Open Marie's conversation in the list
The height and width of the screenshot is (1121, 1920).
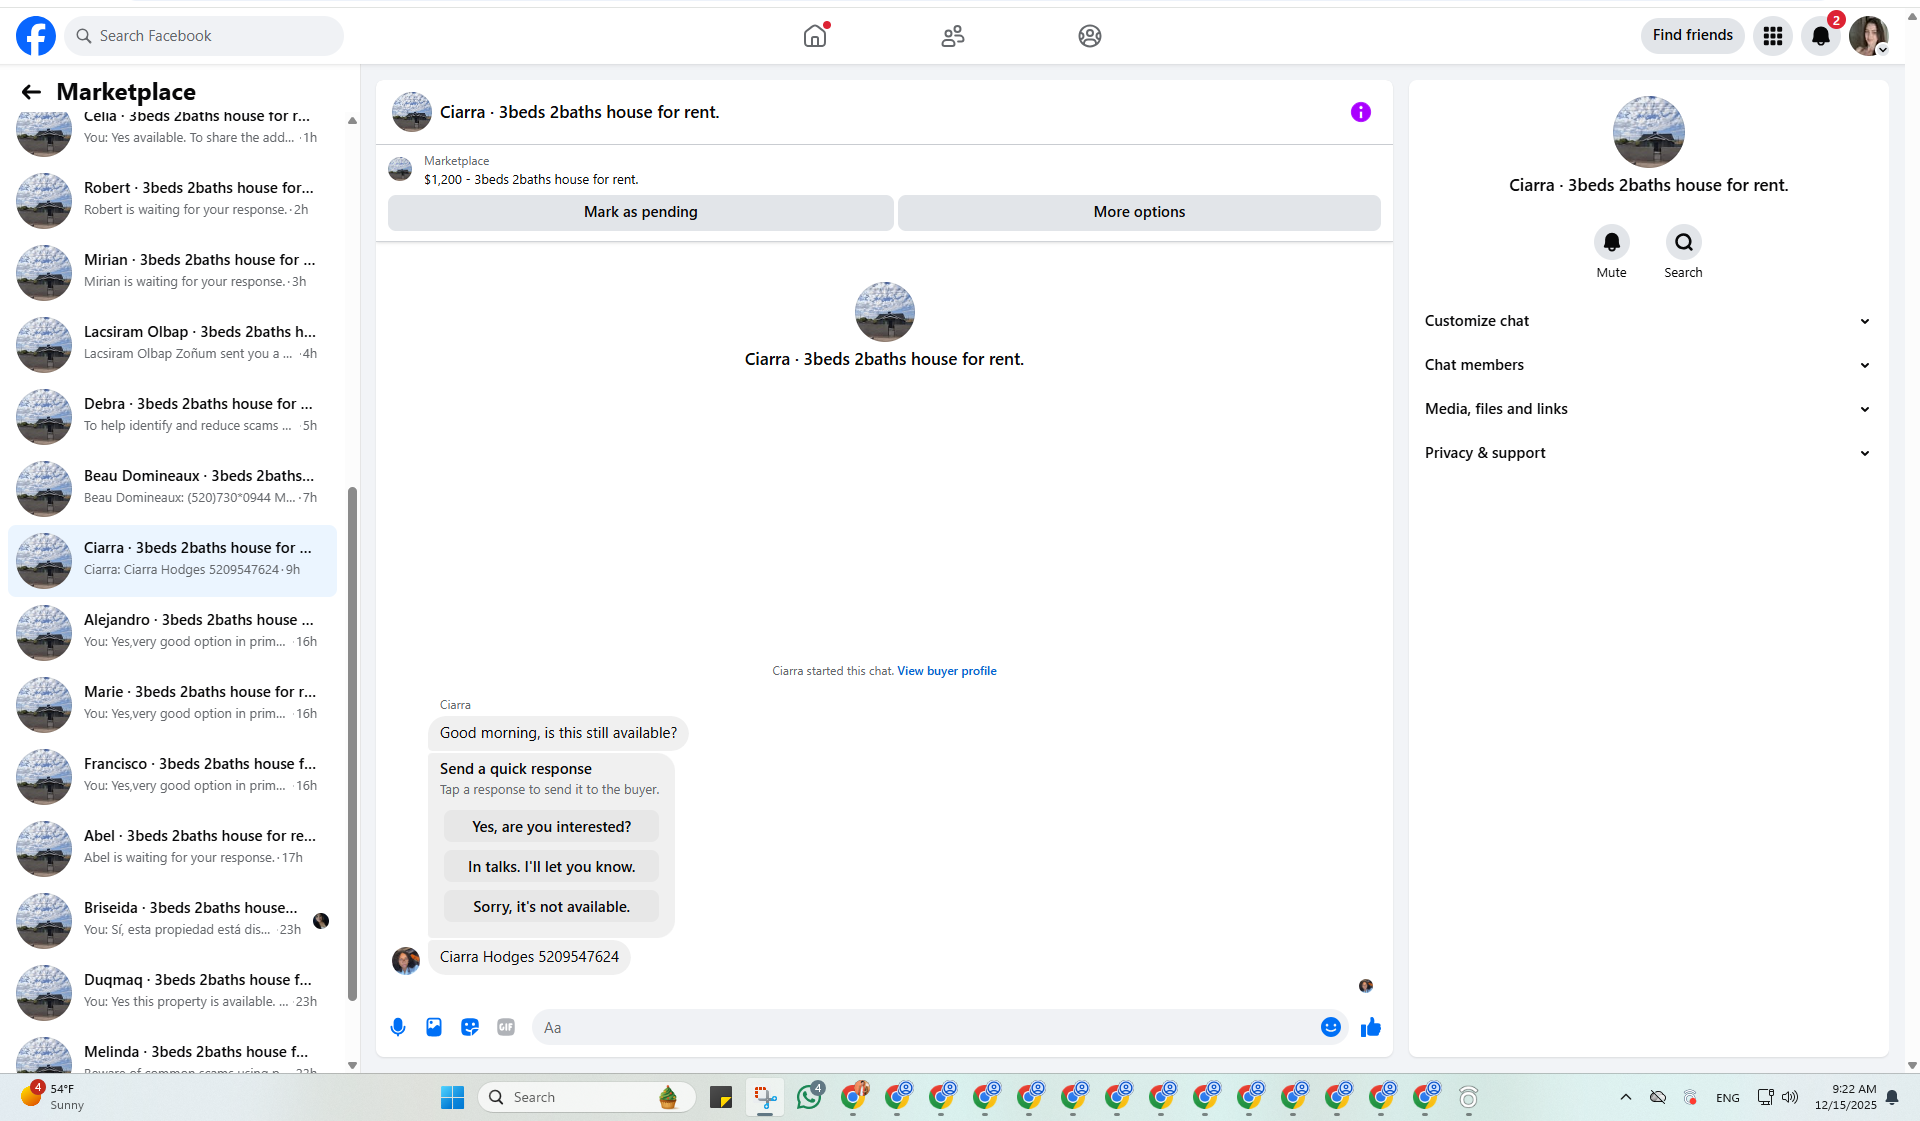(172, 703)
